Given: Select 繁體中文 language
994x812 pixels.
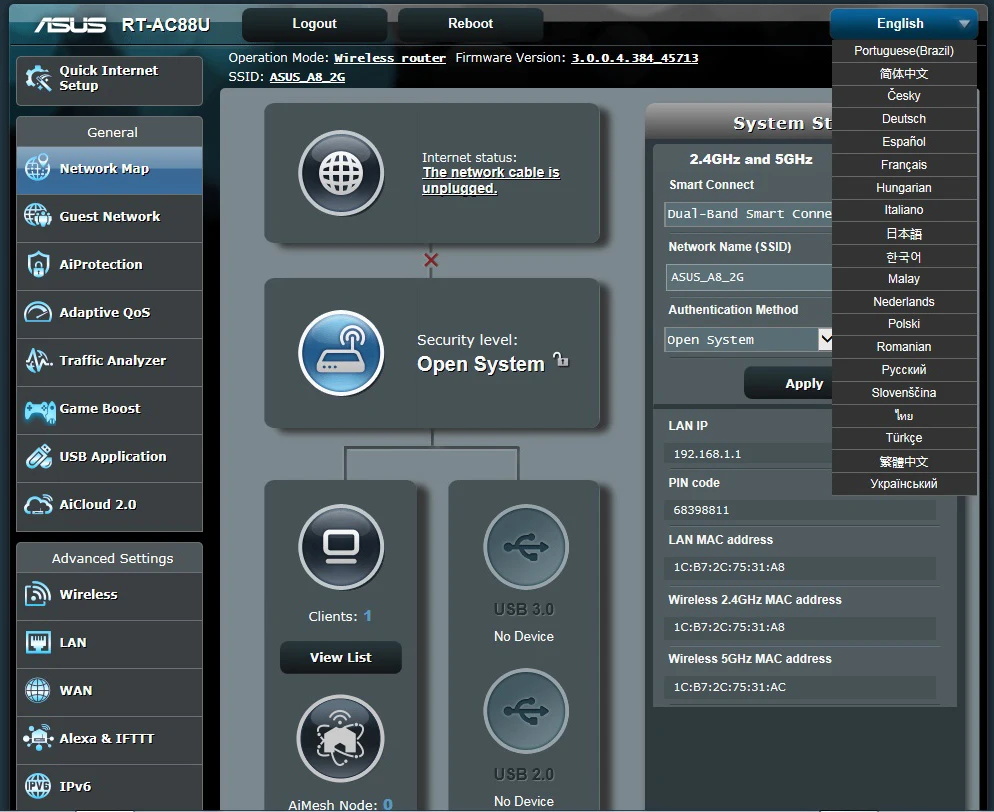Looking at the screenshot, I should pos(904,461).
